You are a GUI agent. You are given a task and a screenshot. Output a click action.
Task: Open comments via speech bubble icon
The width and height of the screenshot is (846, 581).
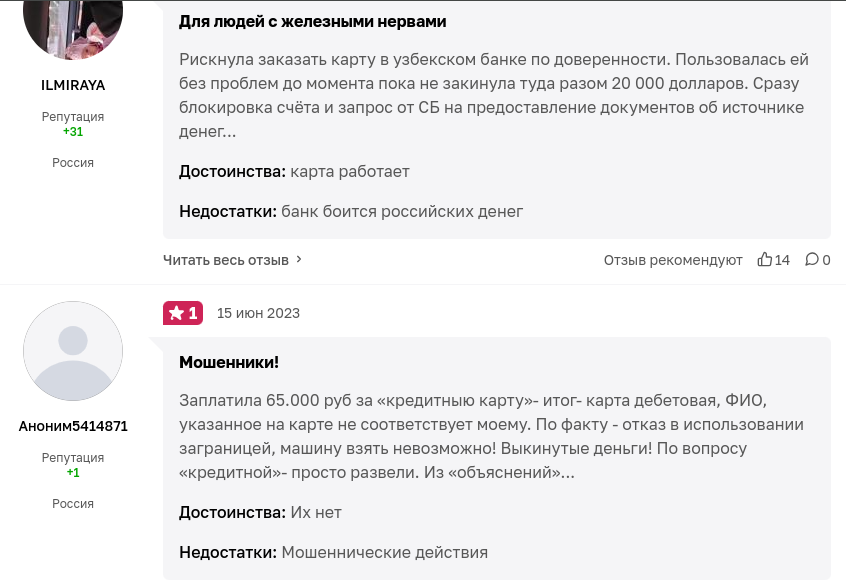(811, 259)
